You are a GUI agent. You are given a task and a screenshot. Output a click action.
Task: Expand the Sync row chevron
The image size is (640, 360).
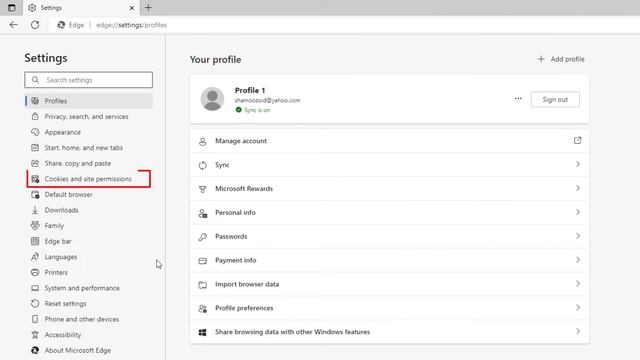tap(578, 164)
